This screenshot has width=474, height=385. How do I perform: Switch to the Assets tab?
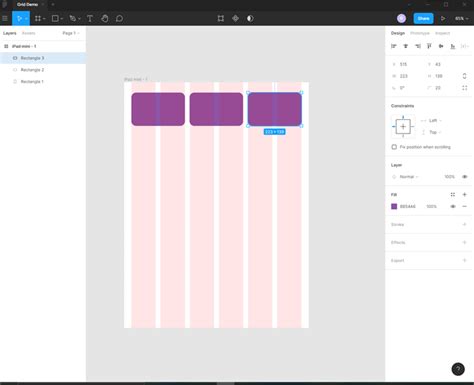coord(28,33)
